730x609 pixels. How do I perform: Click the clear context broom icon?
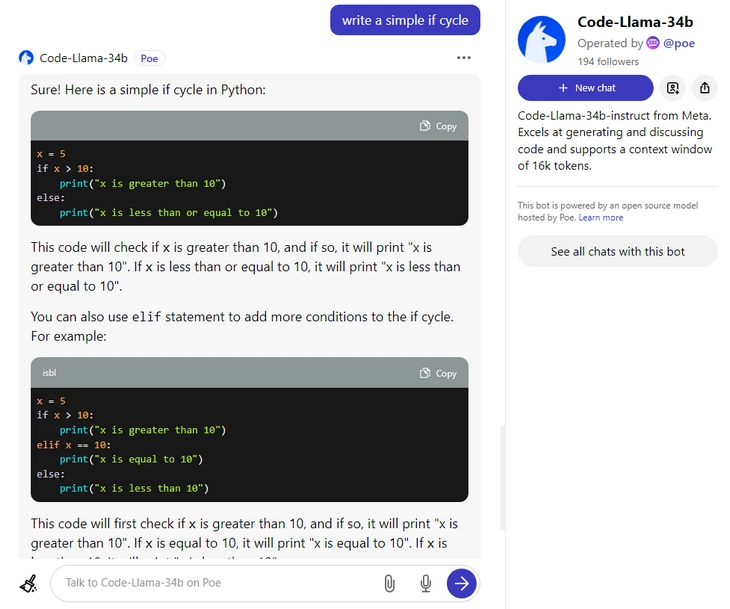pos(28,583)
